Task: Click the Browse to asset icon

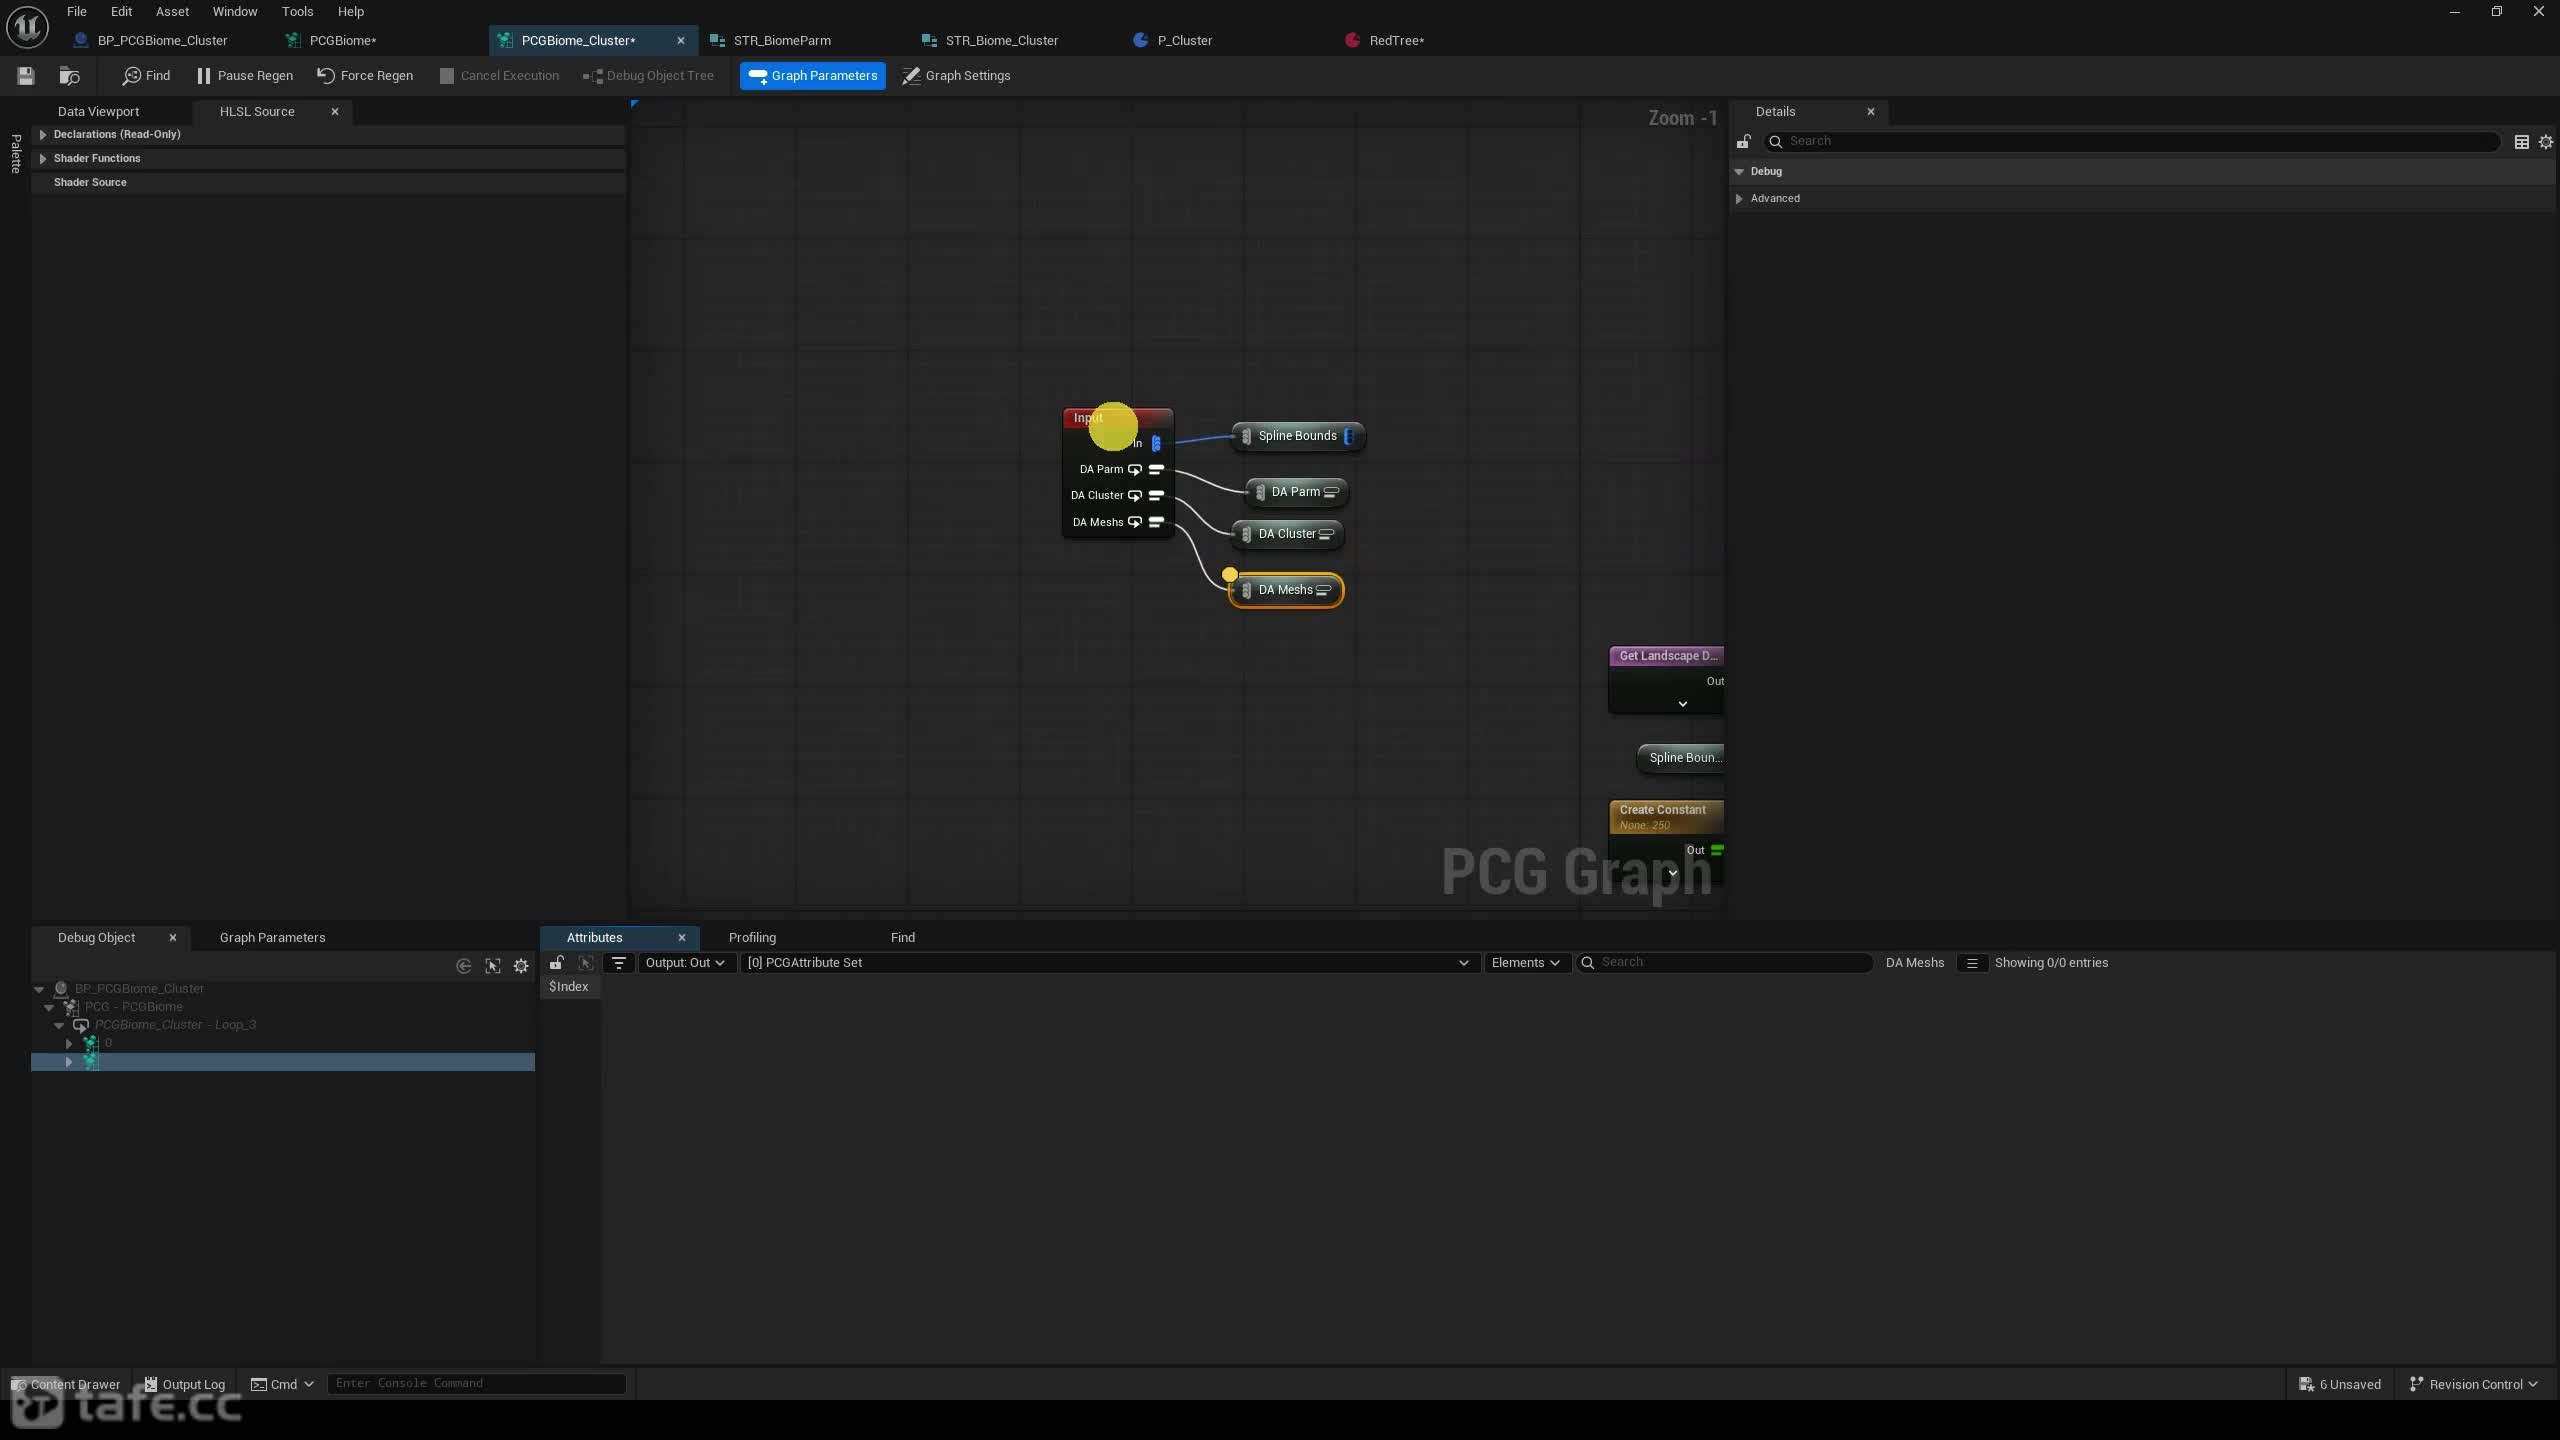Action: pos(69,75)
